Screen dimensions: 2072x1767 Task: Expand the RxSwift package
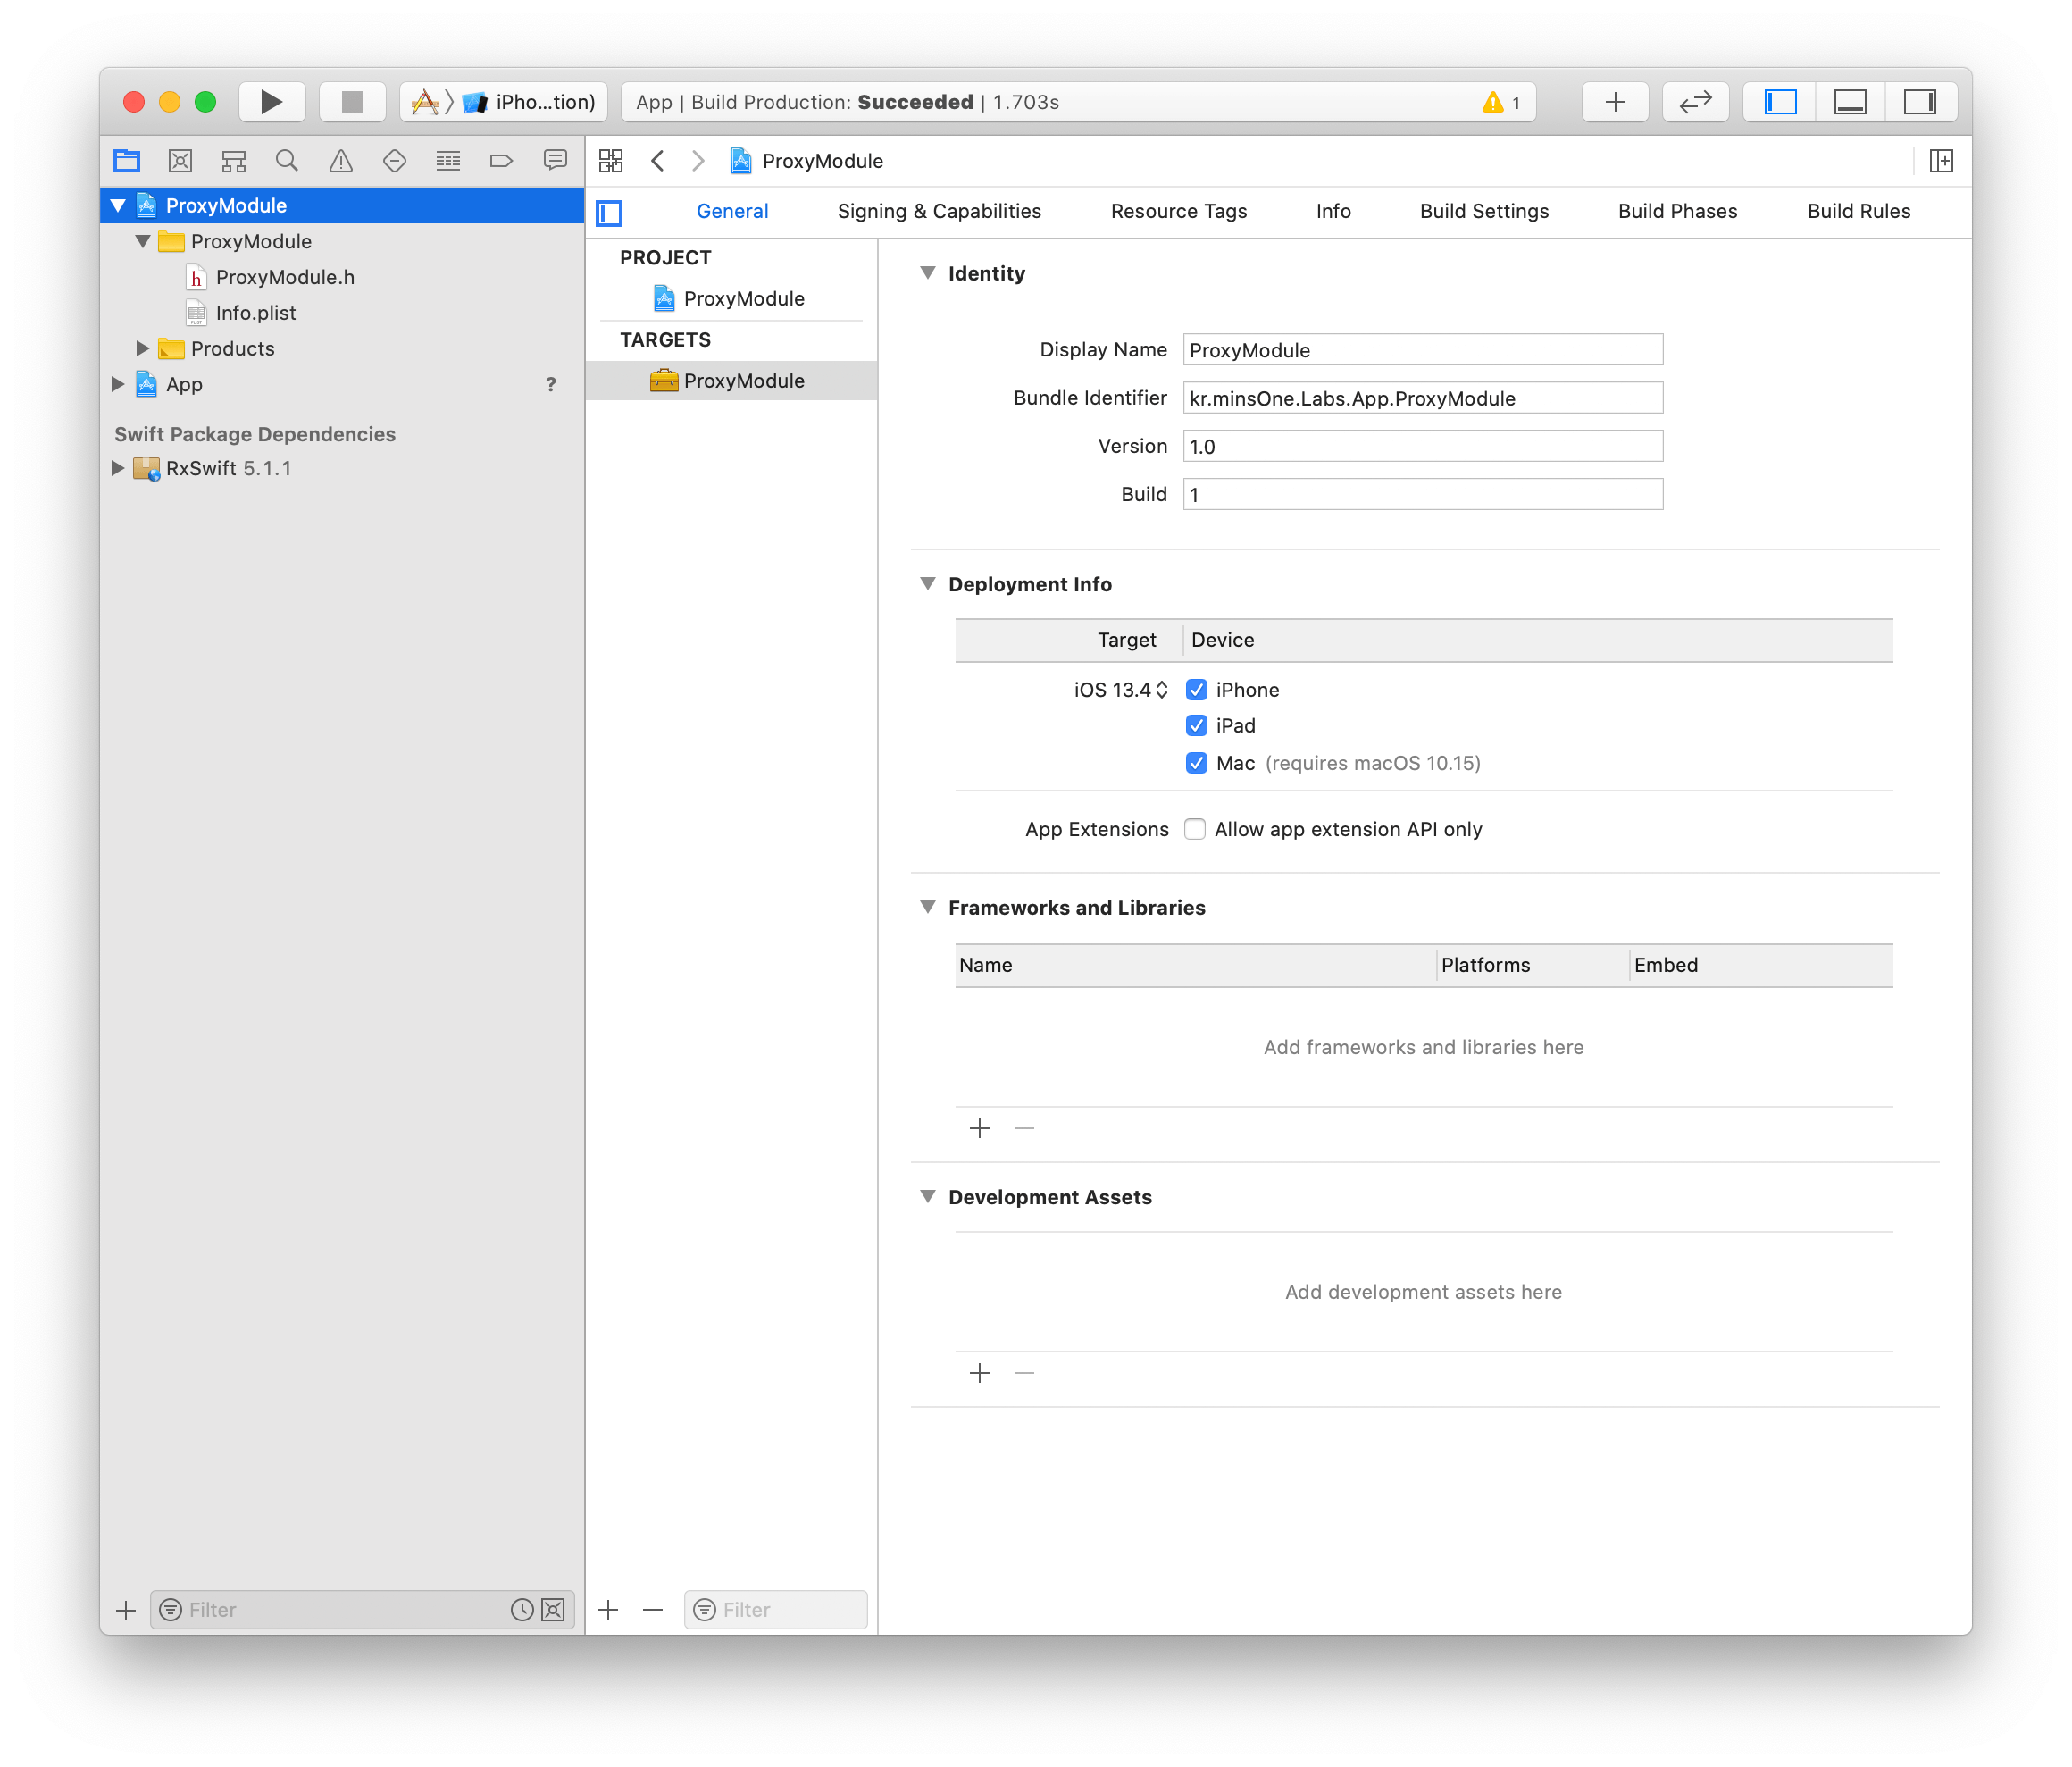point(118,468)
